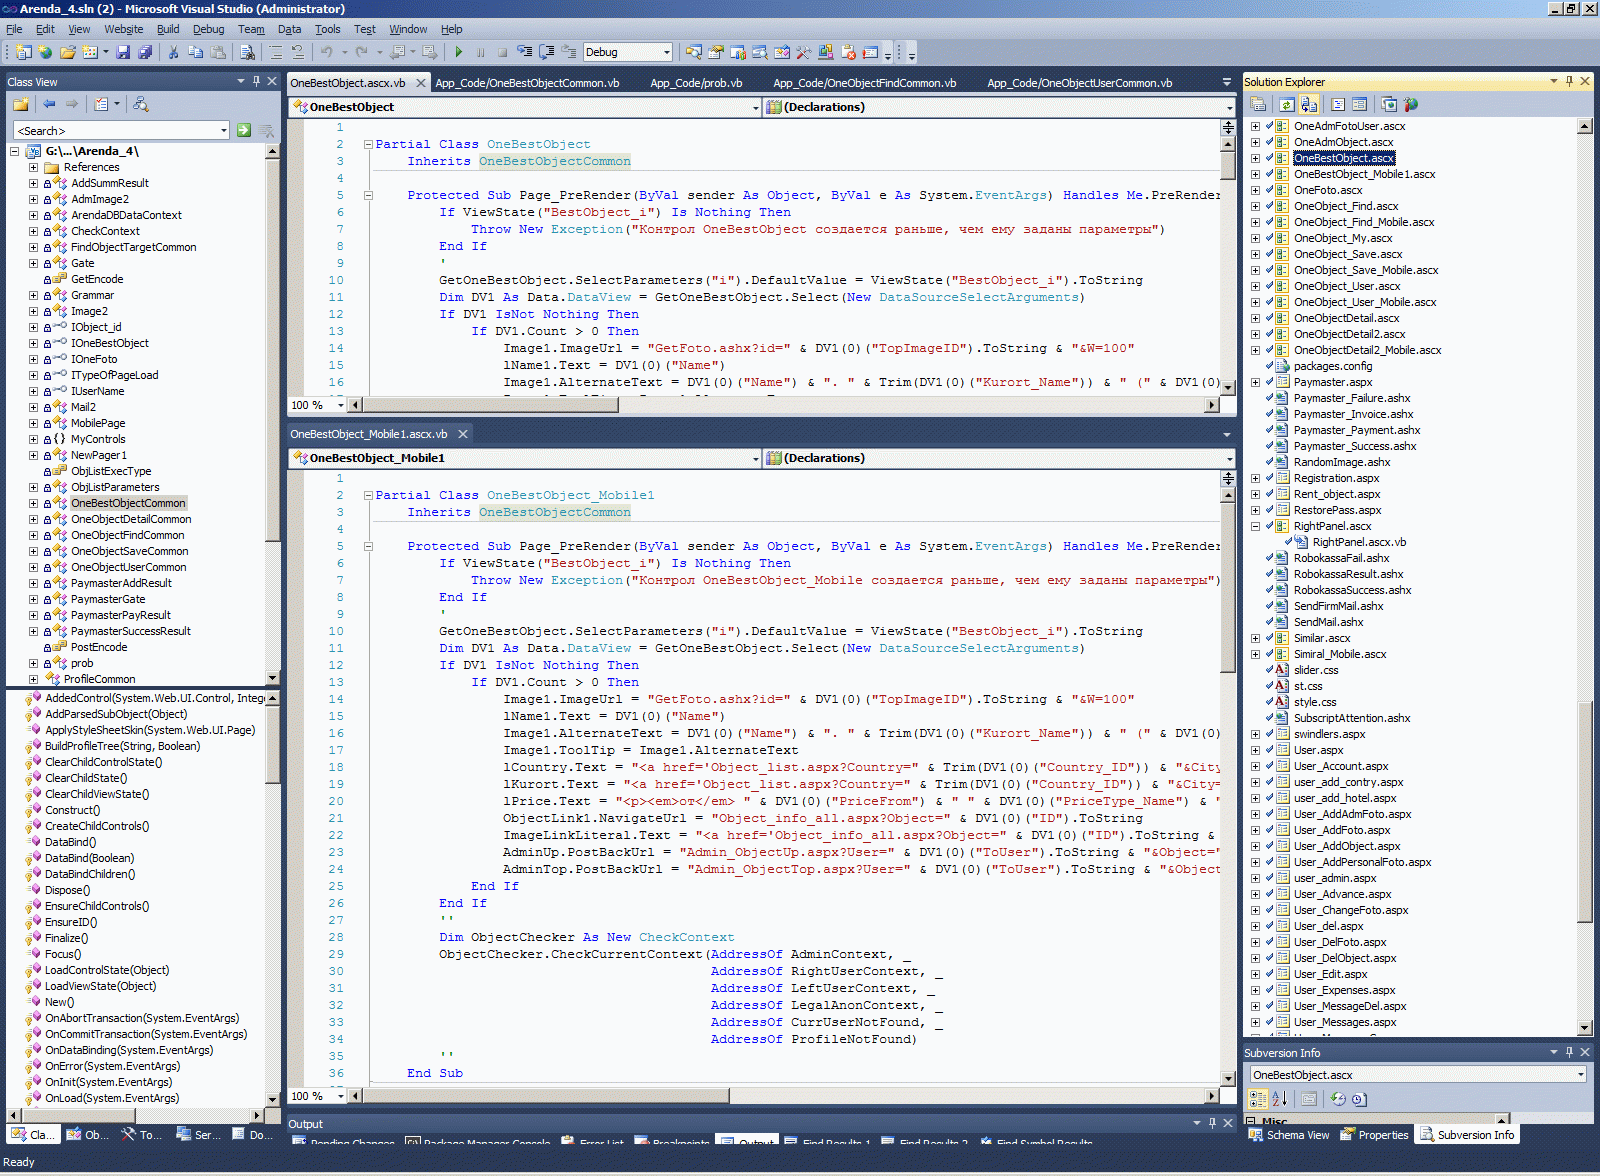Open the Properties panel tab
Screen dimensions: 1600x1176
tap(1376, 1135)
